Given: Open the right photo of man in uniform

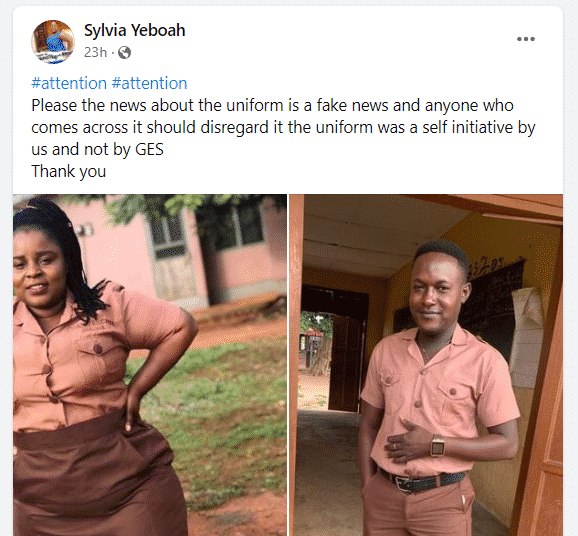Looking at the screenshot, I should [426, 365].
